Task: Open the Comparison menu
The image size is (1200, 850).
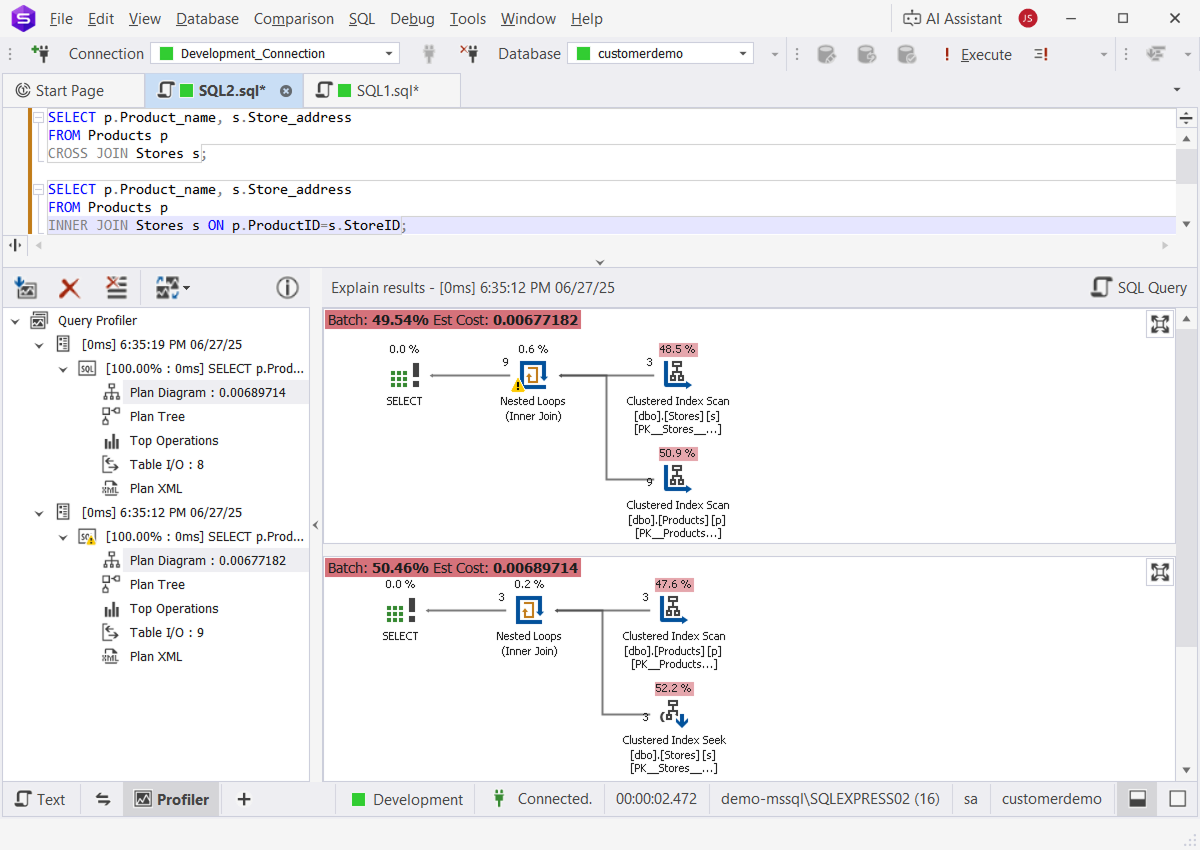Action: pos(293,19)
